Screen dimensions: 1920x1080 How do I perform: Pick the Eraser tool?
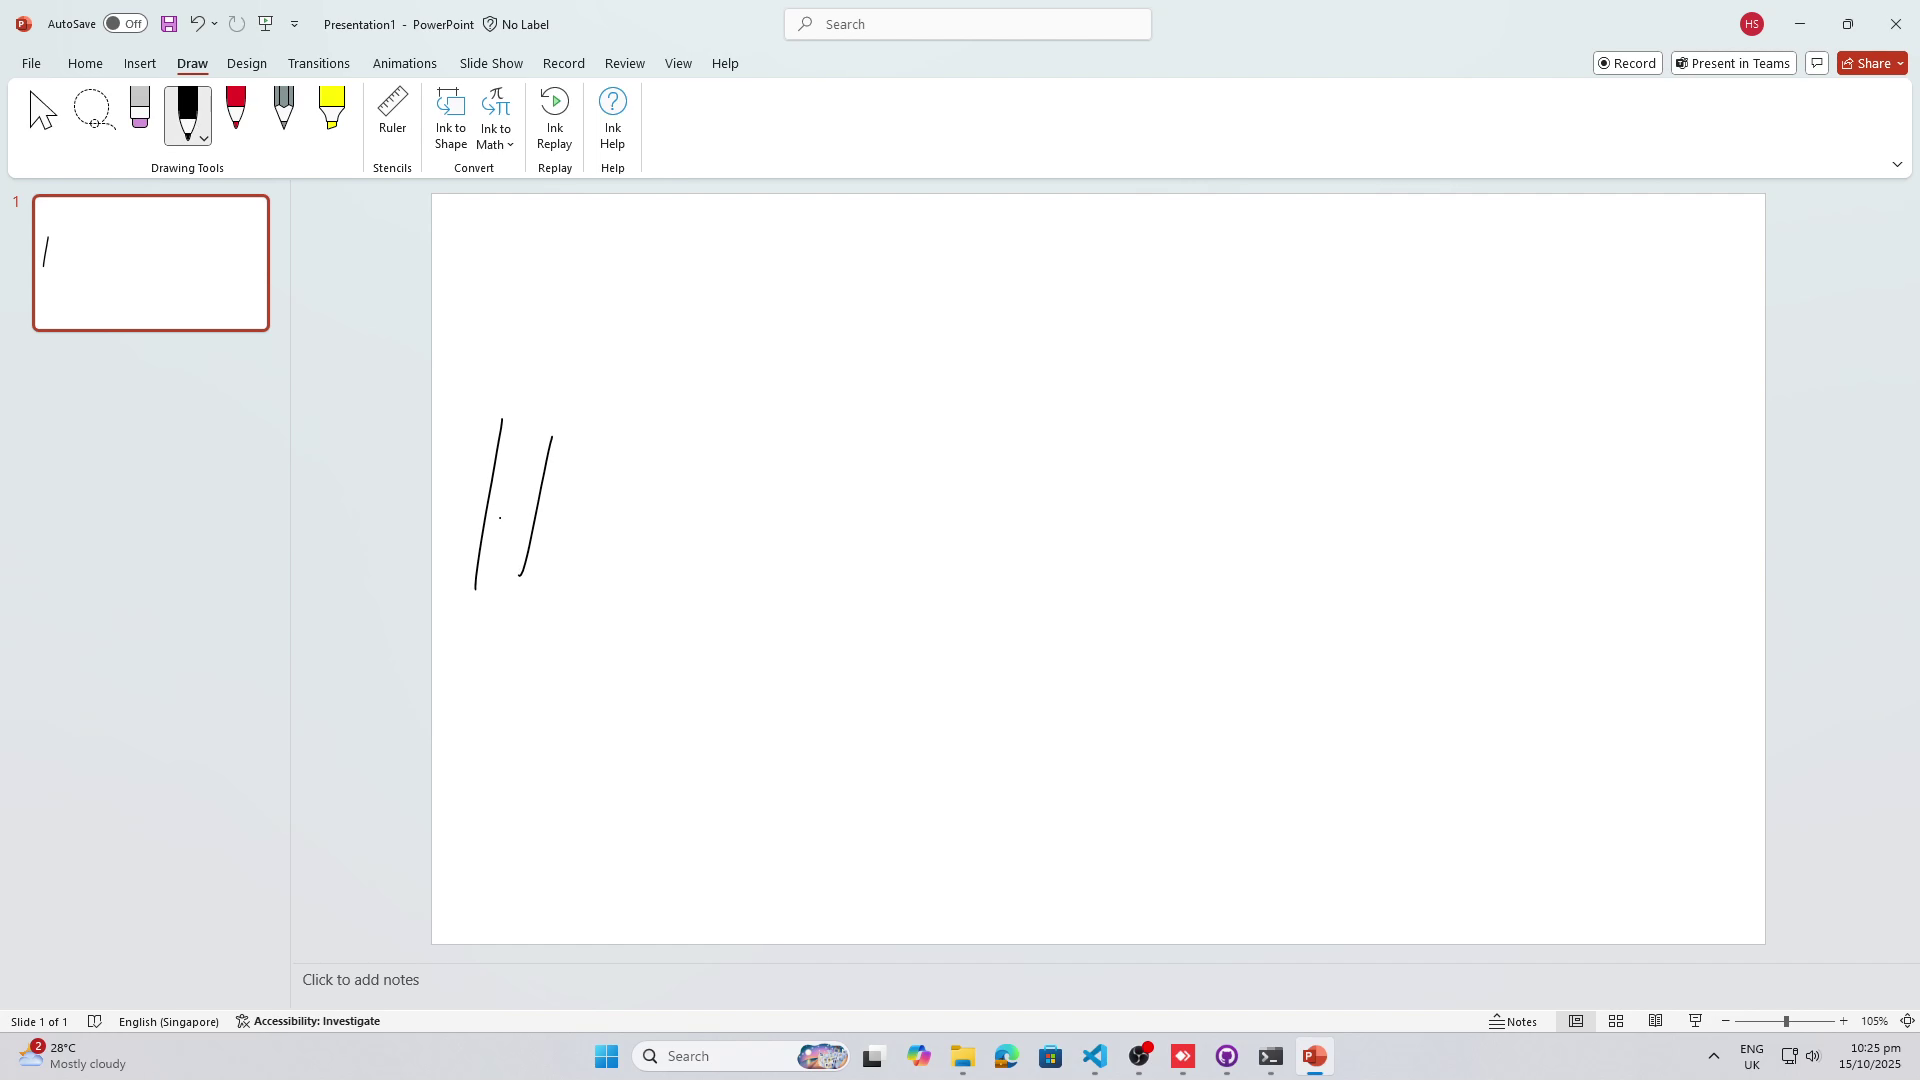pyautogui.click(x=140, y=108)
